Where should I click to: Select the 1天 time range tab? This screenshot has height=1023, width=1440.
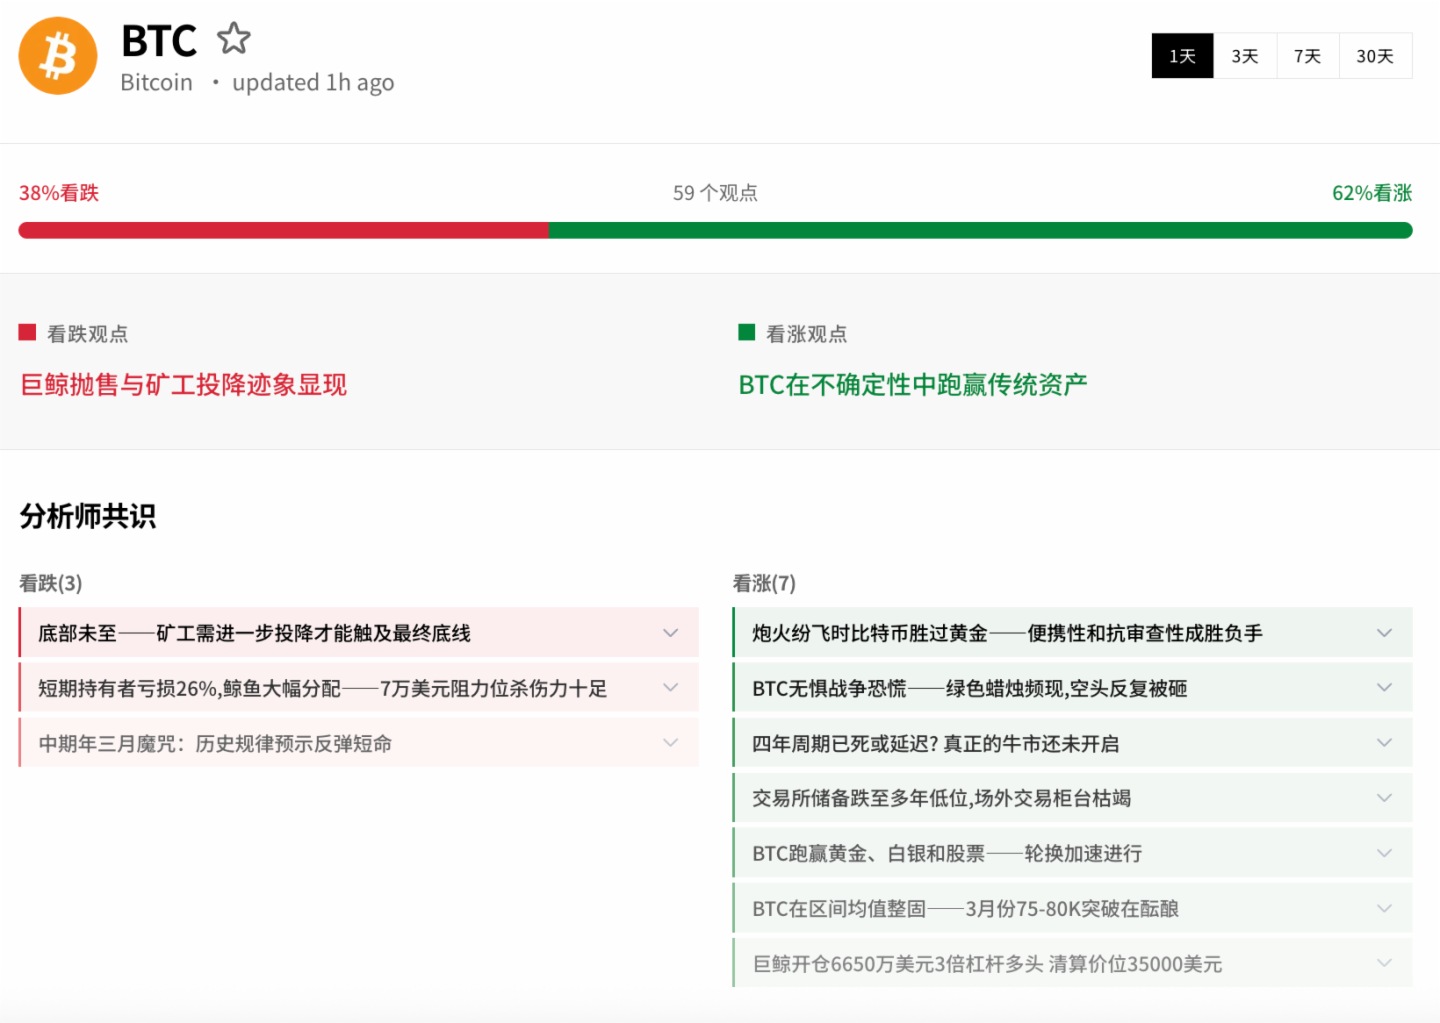tap(1182, 56)
